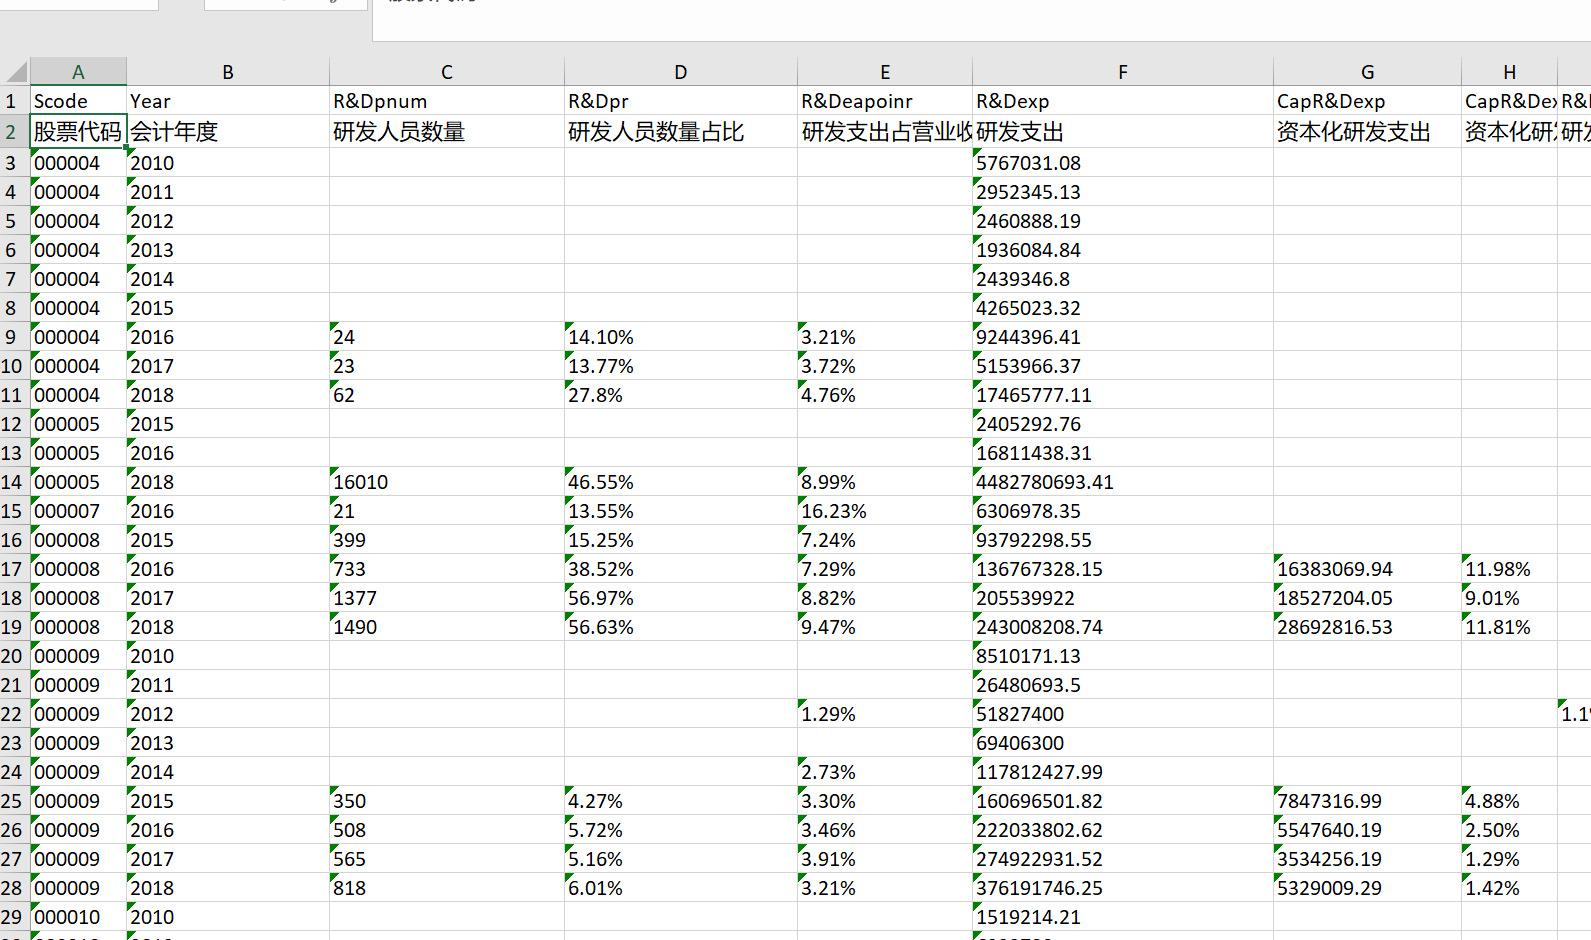
Task: Click the Scode cell
Action: [78, 101]
